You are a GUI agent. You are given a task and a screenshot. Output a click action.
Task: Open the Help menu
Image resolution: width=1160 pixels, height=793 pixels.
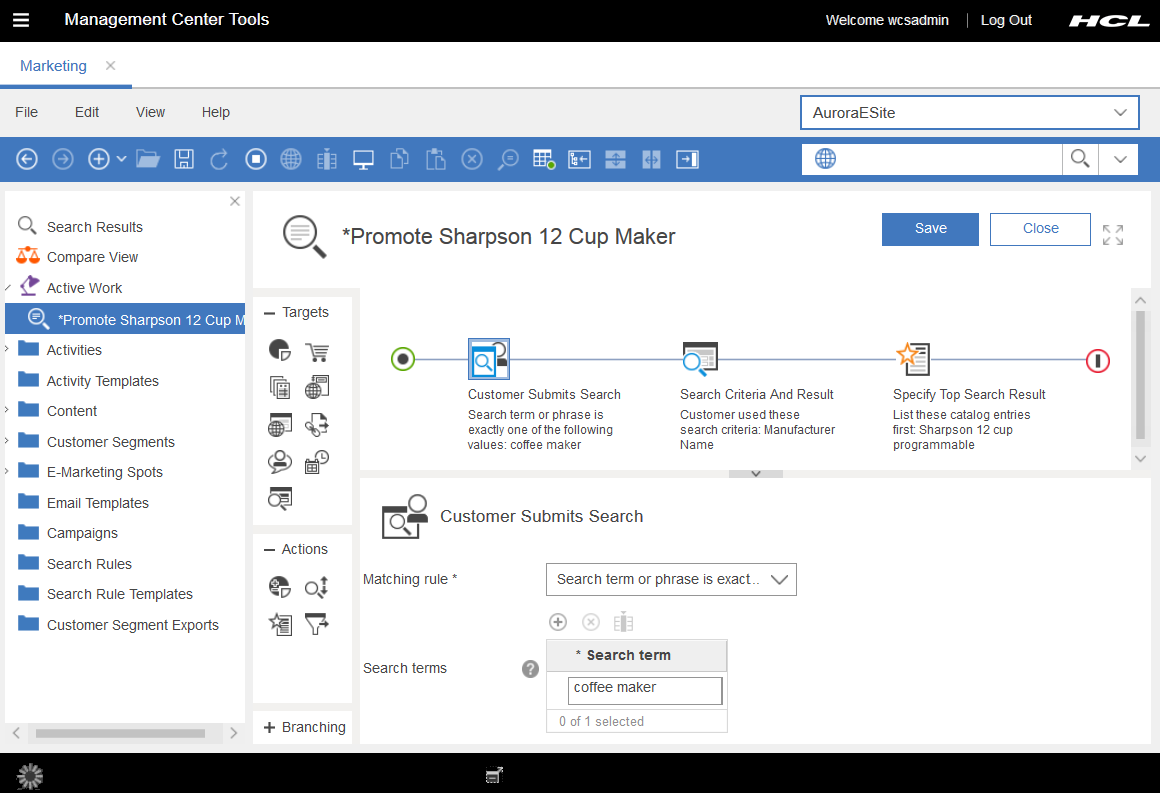tap(216, 112)
